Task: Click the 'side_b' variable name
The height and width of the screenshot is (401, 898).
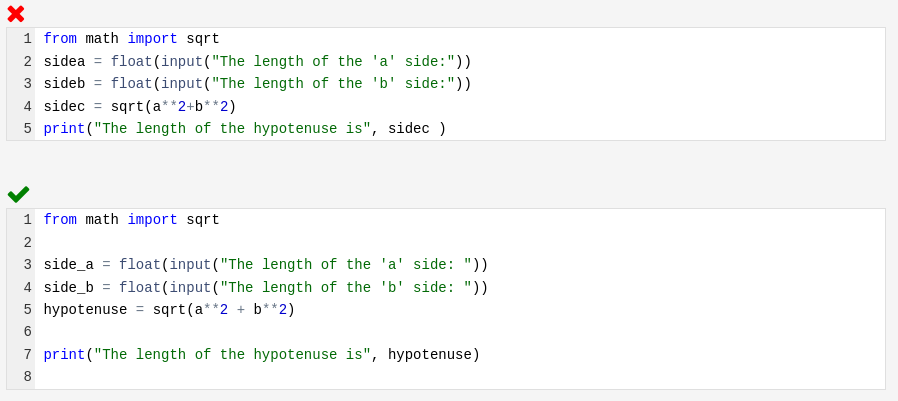Action: [69, 287]
